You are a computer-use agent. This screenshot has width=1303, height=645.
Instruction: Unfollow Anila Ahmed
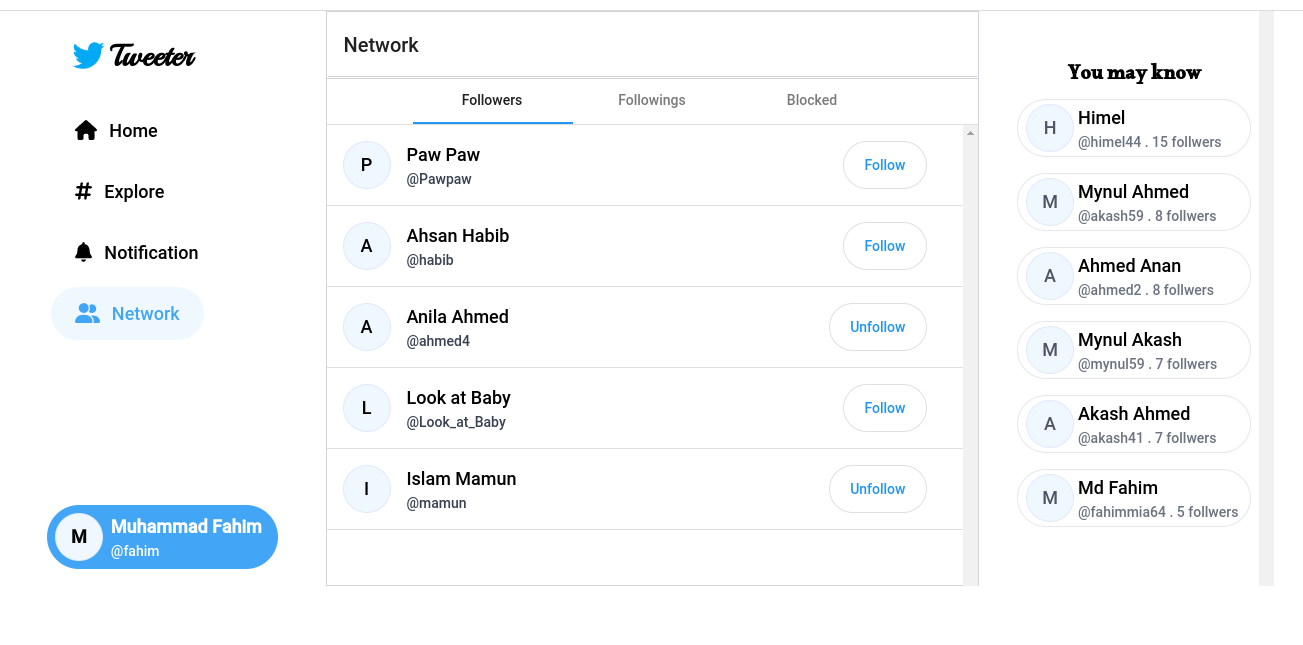pos(877,326)
